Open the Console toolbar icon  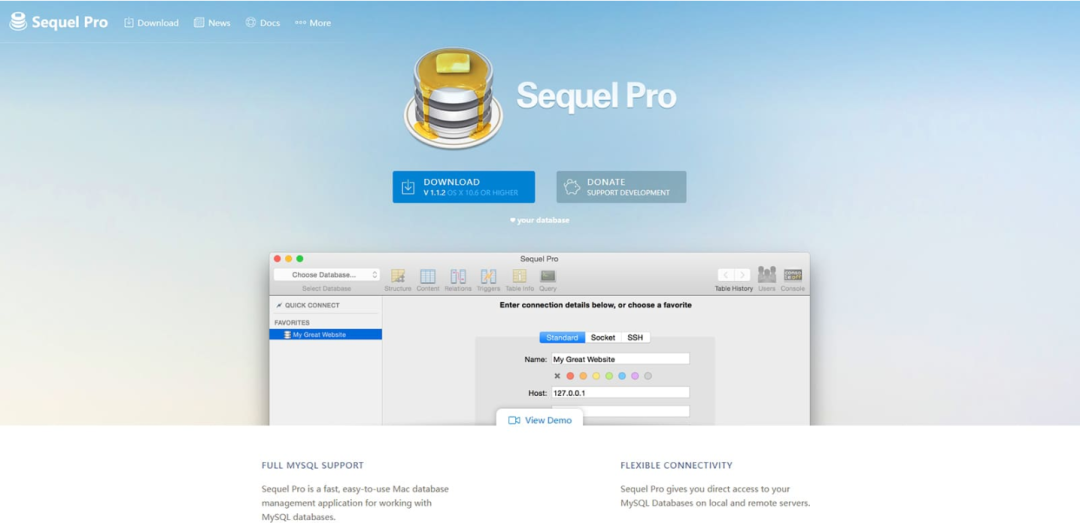click(793, 275)
